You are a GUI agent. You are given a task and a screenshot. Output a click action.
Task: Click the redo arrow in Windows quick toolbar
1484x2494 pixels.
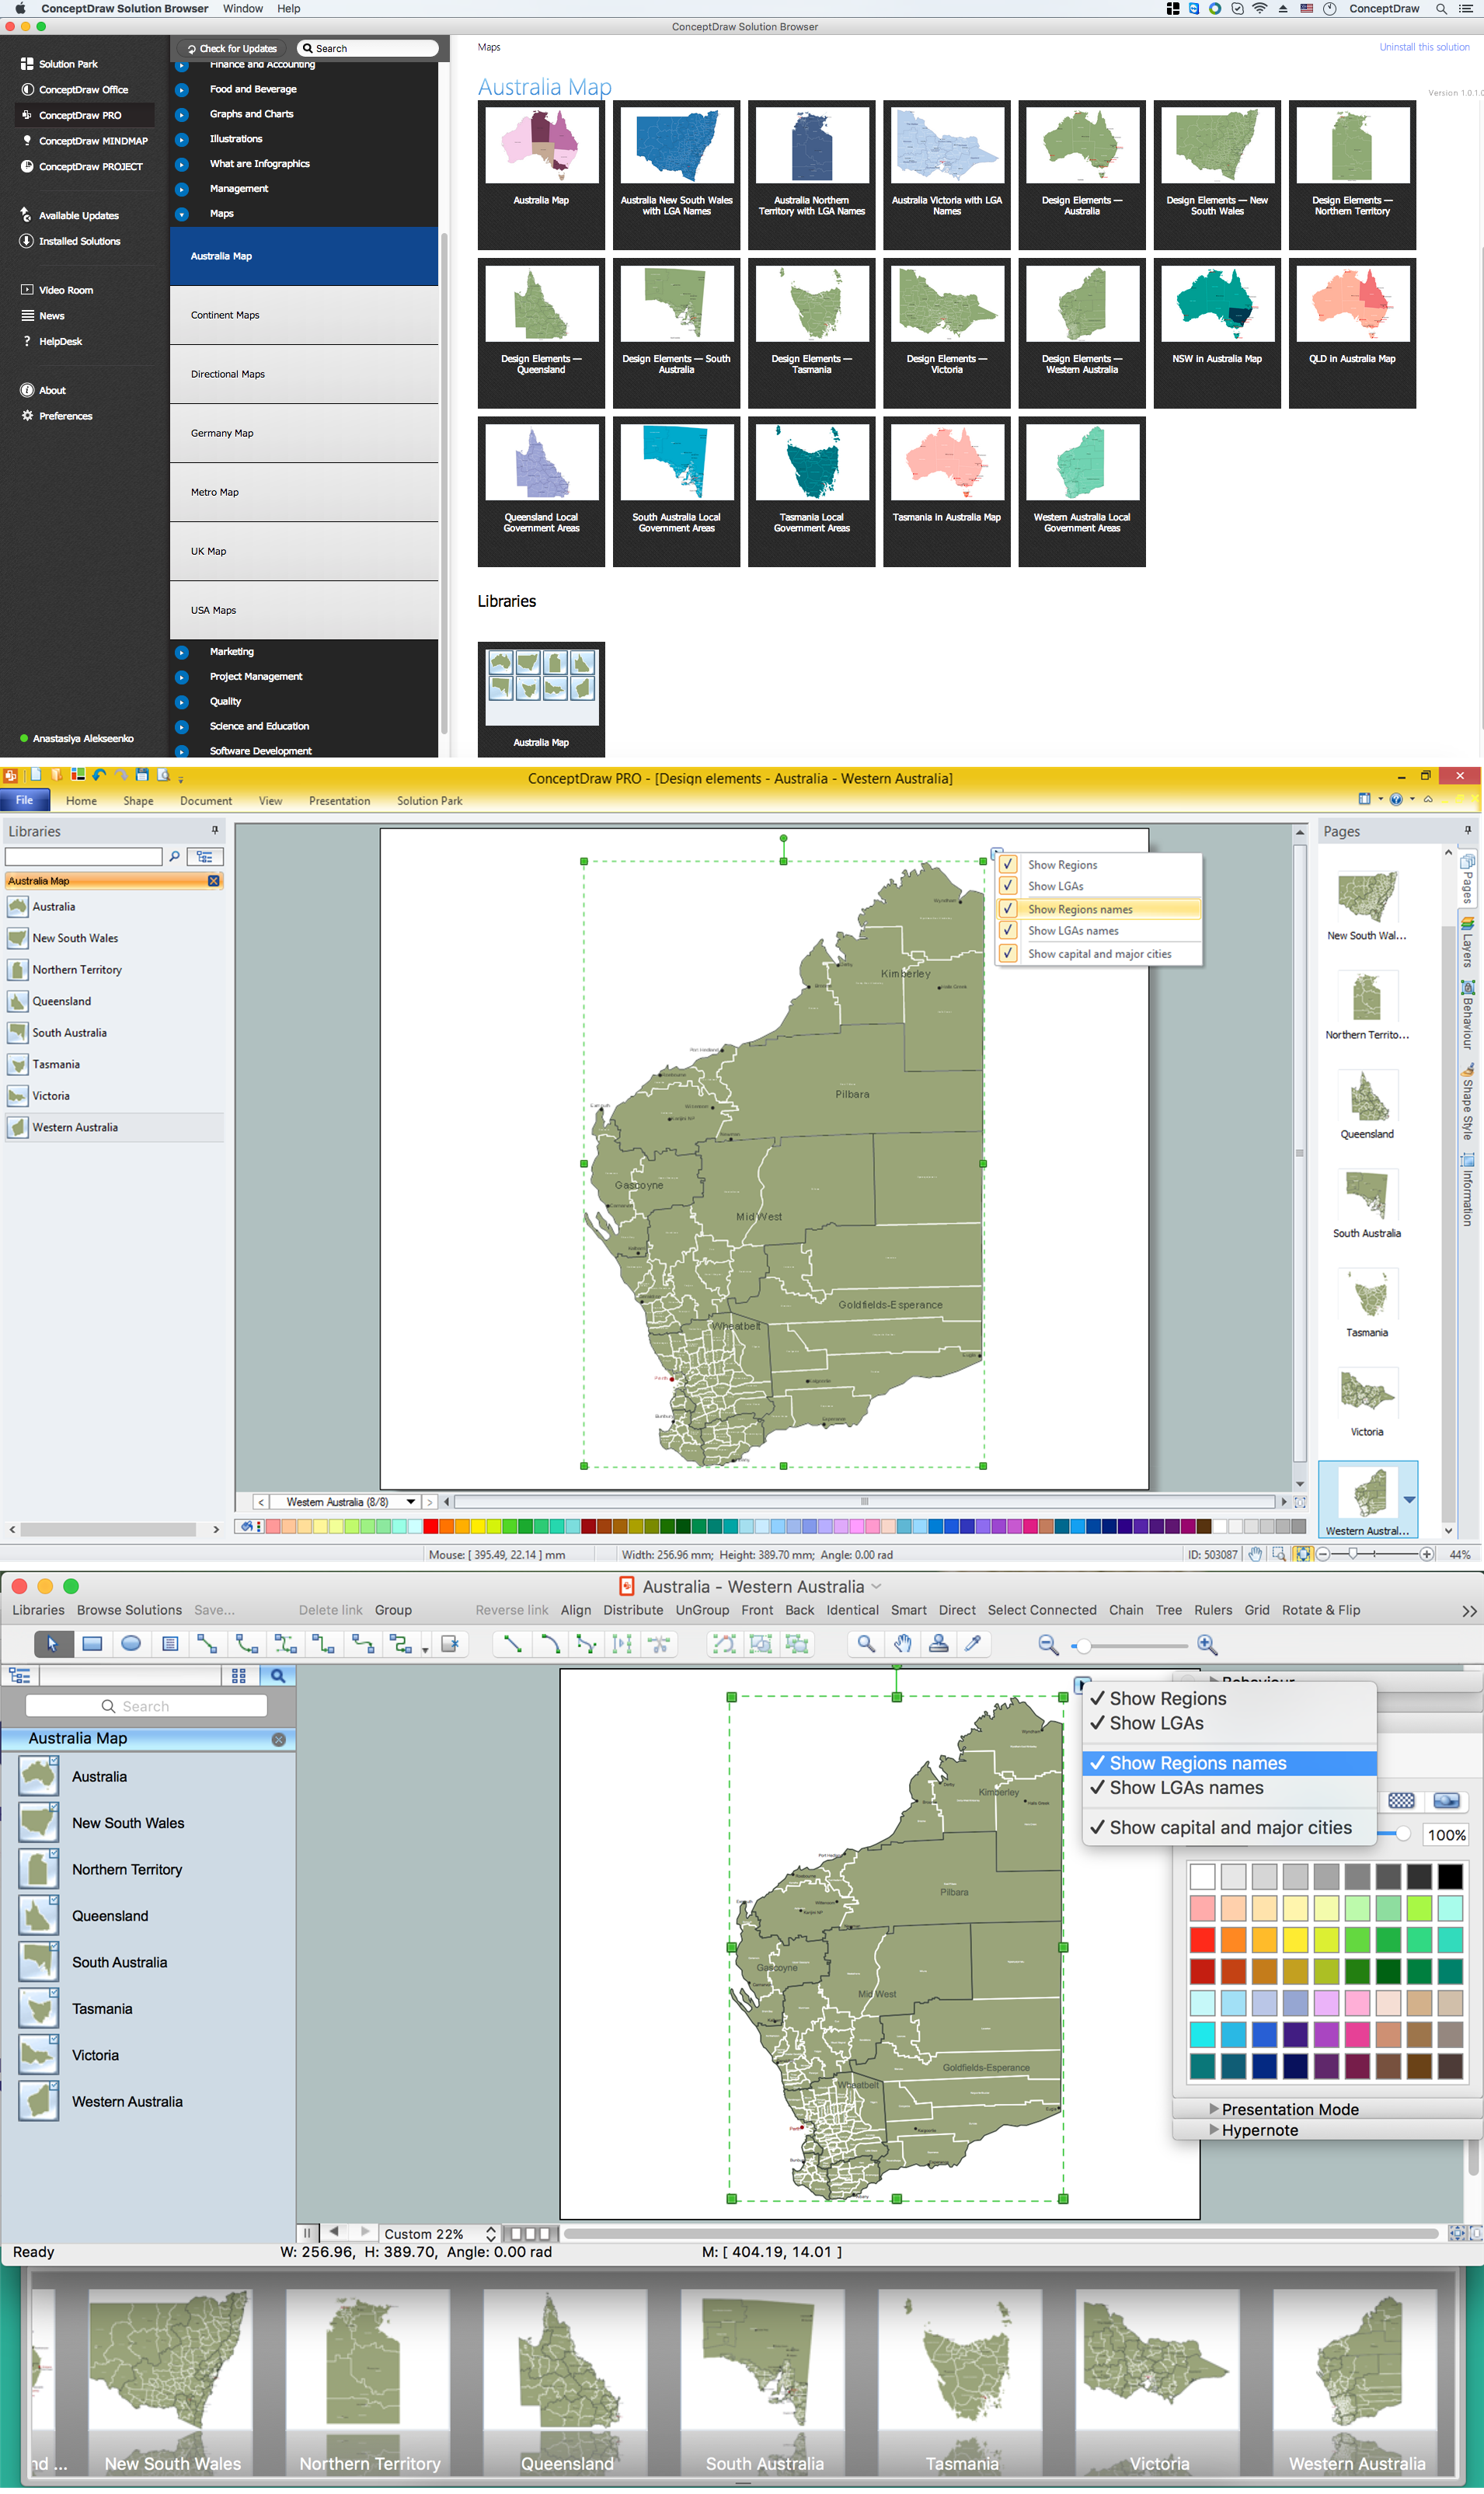coord(121,775)
